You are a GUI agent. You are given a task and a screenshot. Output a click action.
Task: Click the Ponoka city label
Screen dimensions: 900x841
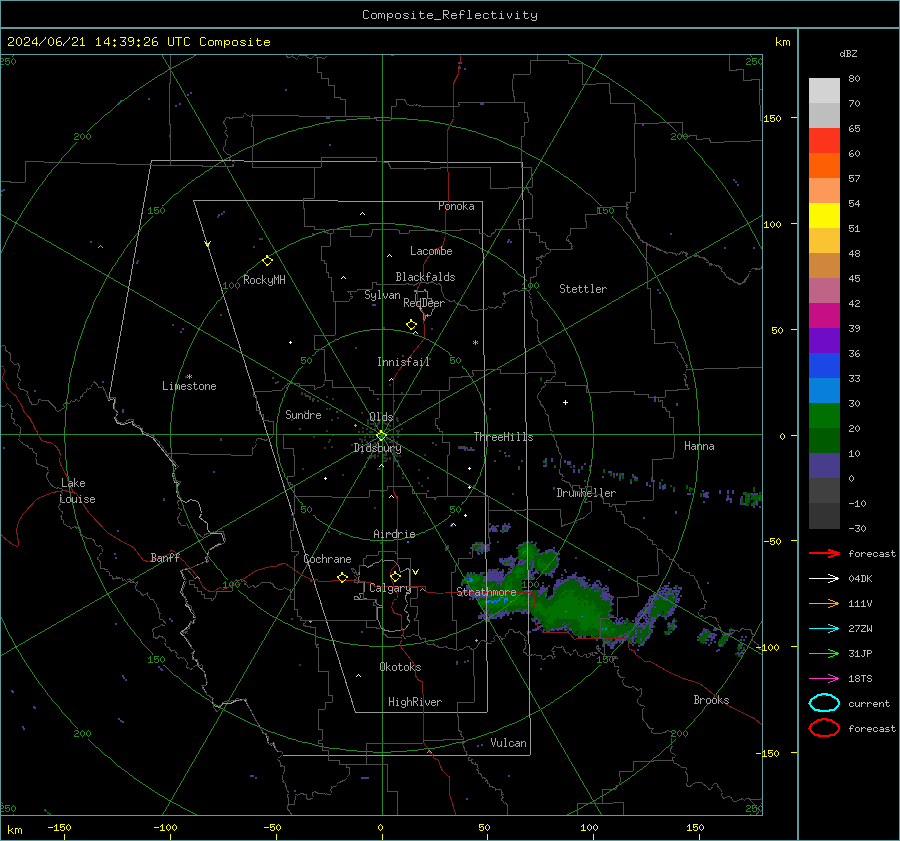456,206
